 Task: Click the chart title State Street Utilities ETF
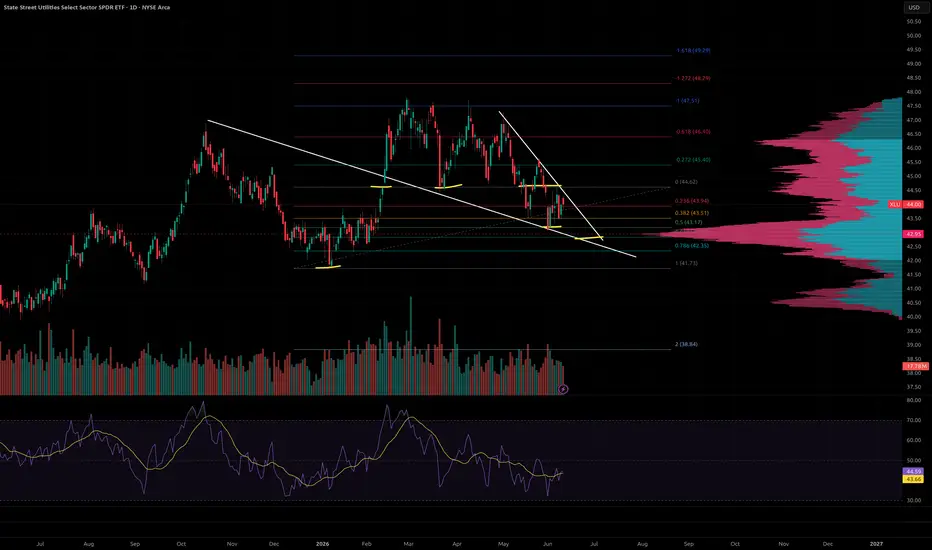click(x=87, y=7)
